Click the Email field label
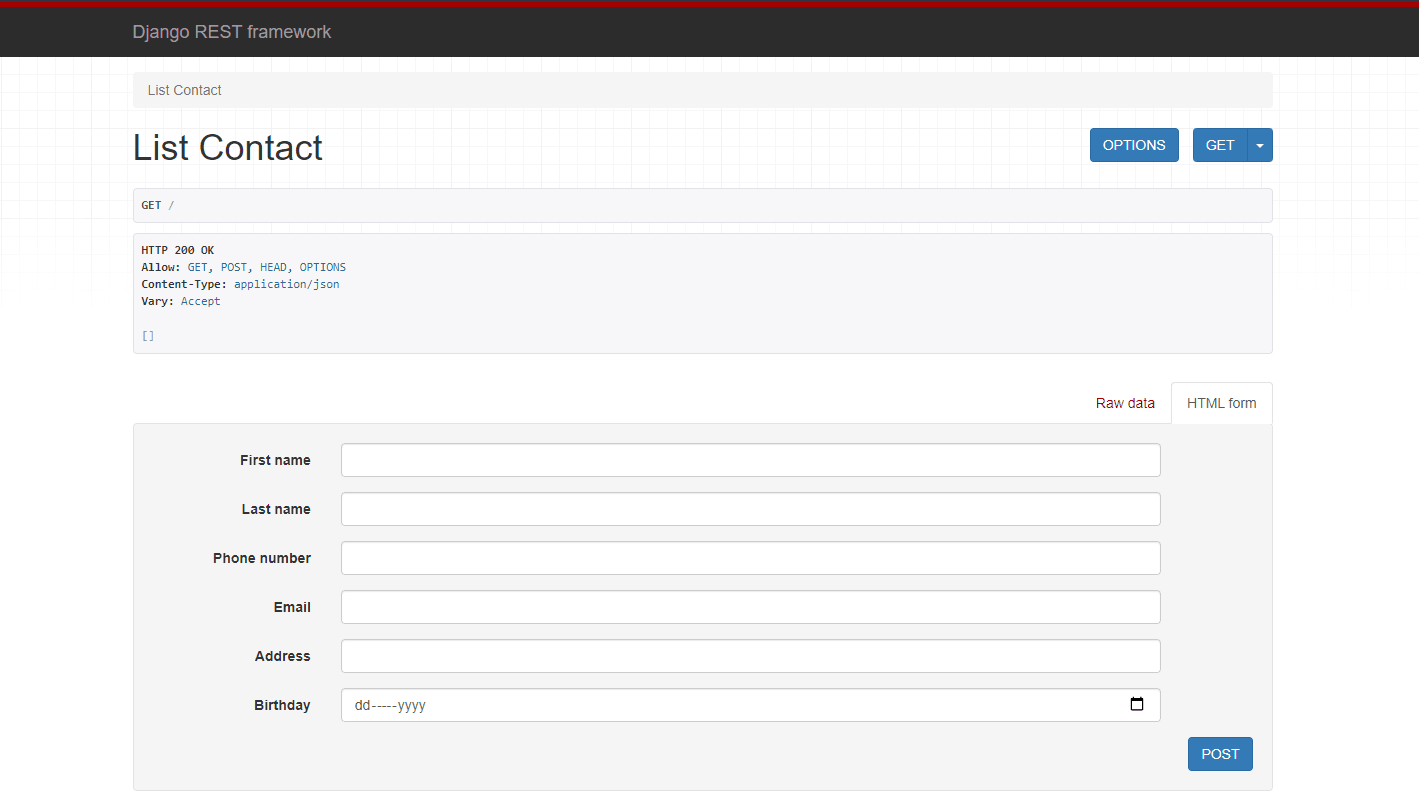The width and height of the screenshot is (1419, 792). click(292, 607)
